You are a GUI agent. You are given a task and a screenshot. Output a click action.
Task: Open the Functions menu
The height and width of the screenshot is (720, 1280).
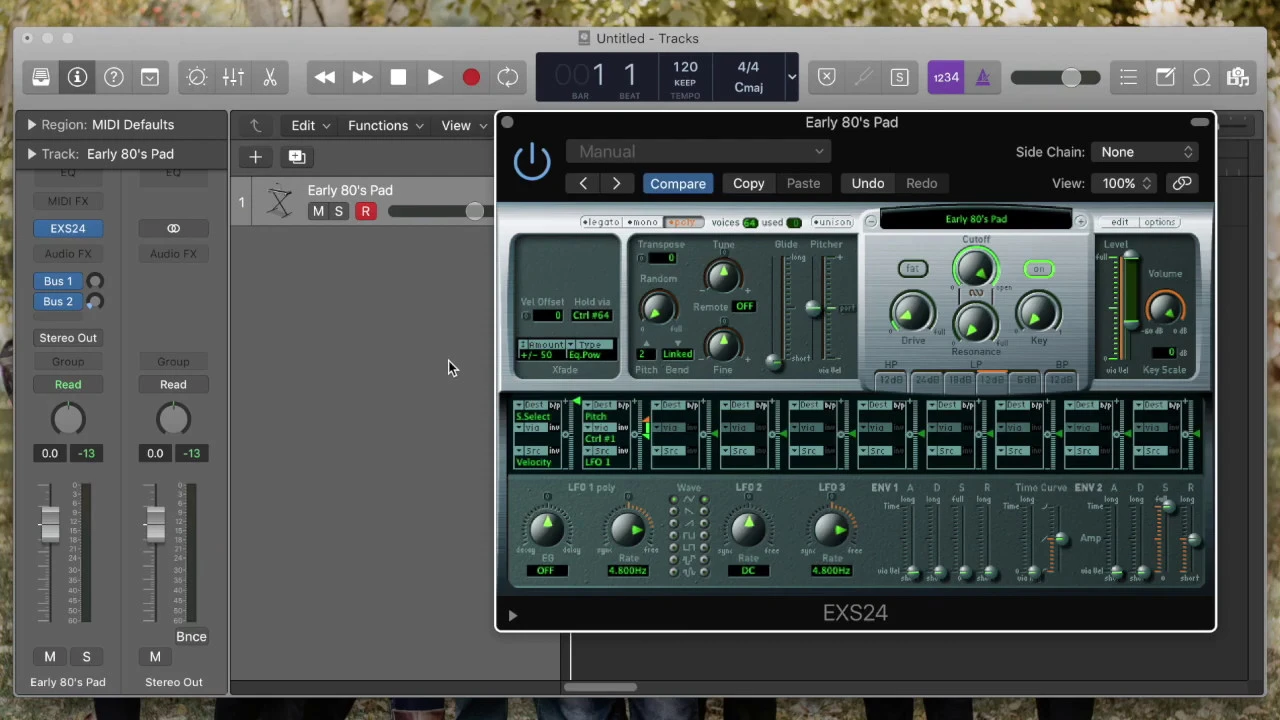(x=385, y=126)
